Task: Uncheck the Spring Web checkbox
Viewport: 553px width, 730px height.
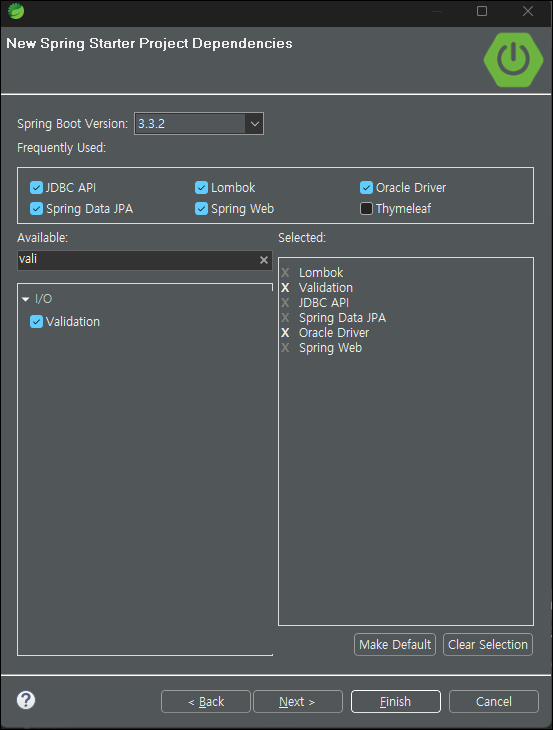Action: tap(201, 209)
